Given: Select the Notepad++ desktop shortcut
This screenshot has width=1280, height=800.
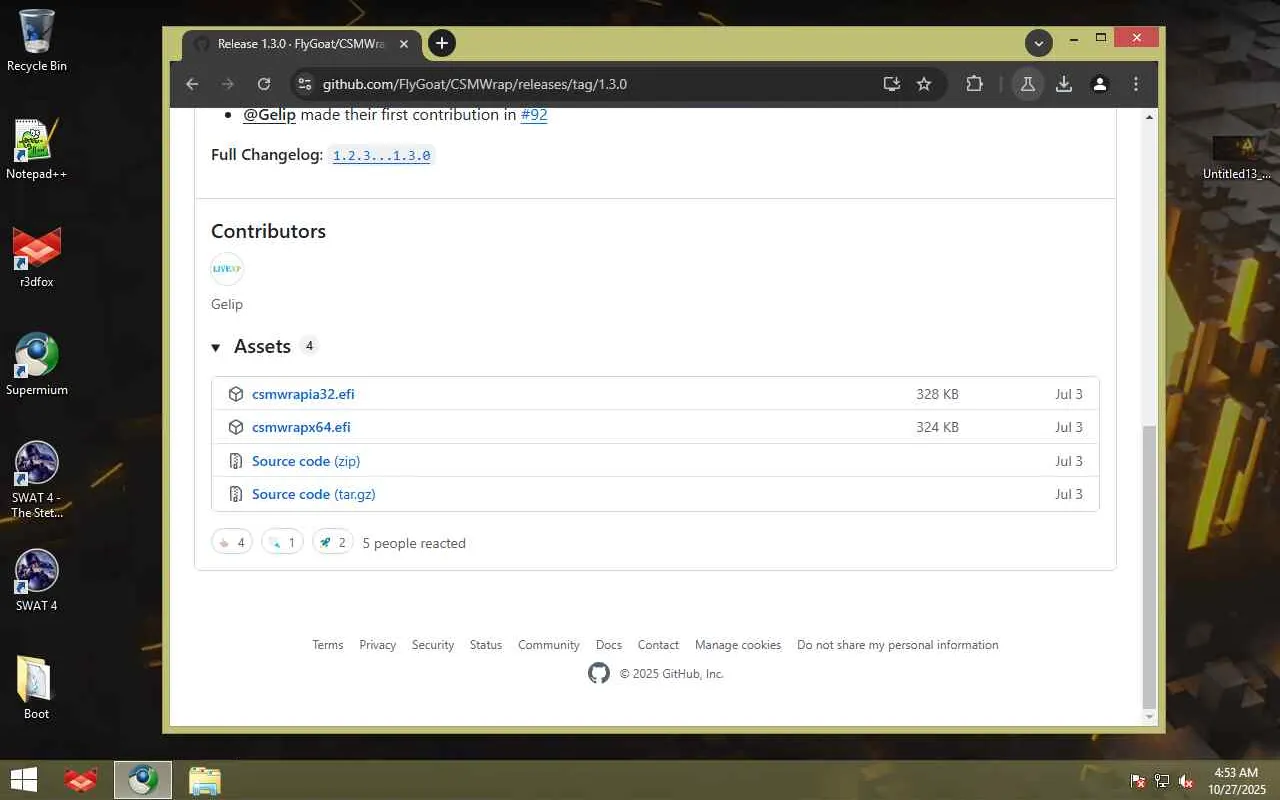Looking at the screenshot, I should pos(37,149).
